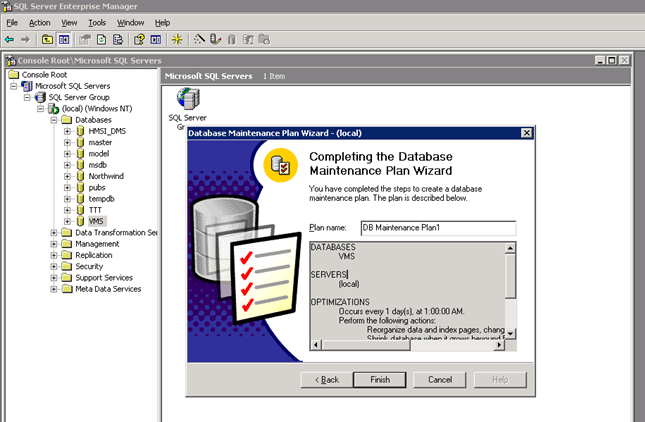Maximize the Console Root child window
The height and width of the screenshot is (422, 645).
[x=612, y=60]
